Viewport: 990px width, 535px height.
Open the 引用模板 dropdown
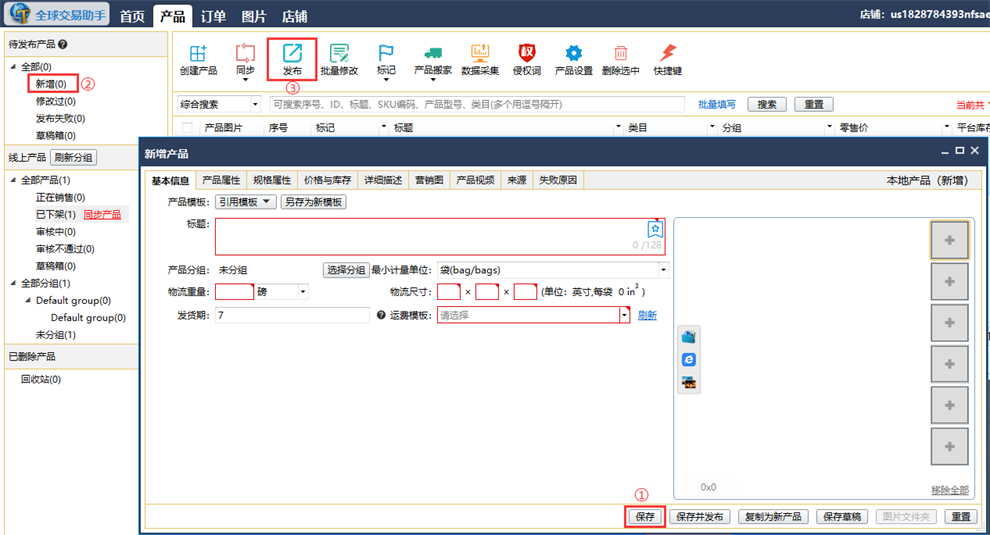[245, 202]
